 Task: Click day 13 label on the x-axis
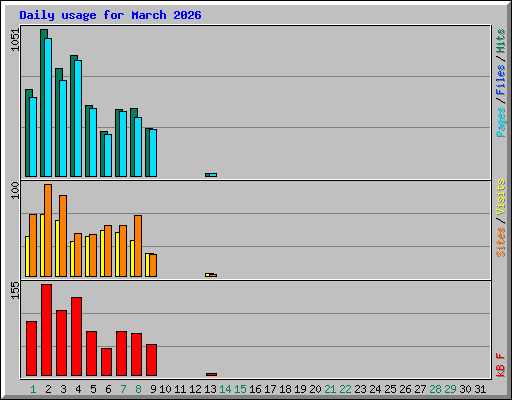(210, 389)
